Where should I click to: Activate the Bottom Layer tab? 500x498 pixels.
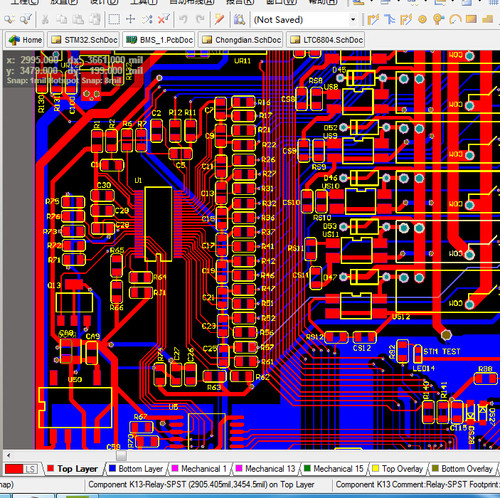coord(136,469)
